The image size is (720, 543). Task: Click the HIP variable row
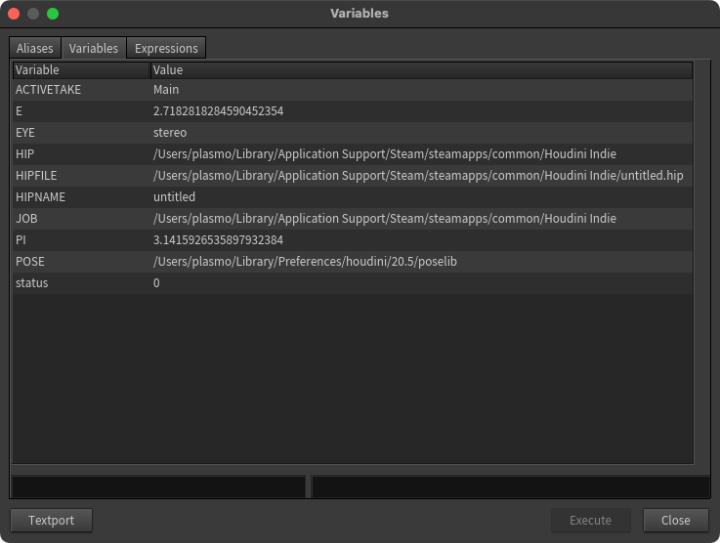25,154
